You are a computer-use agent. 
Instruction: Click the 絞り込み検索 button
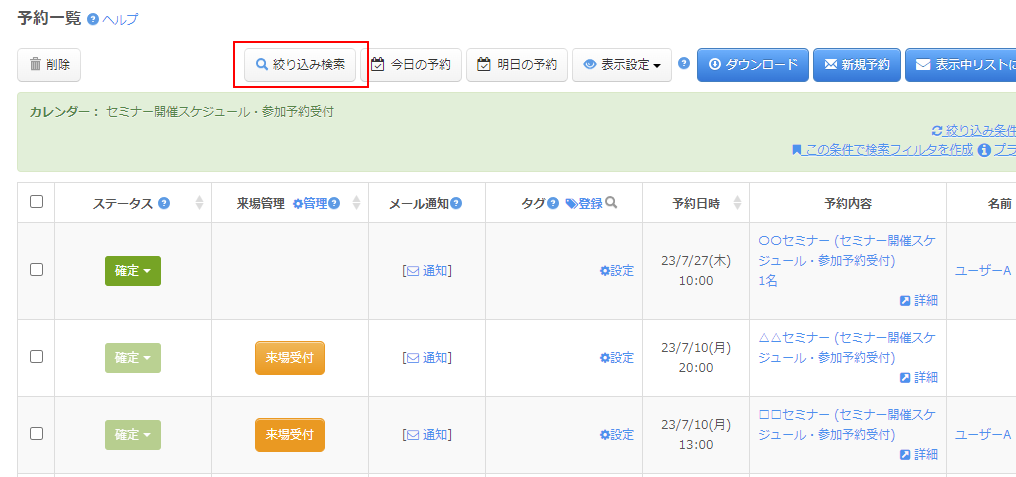[x=300, y=65]
